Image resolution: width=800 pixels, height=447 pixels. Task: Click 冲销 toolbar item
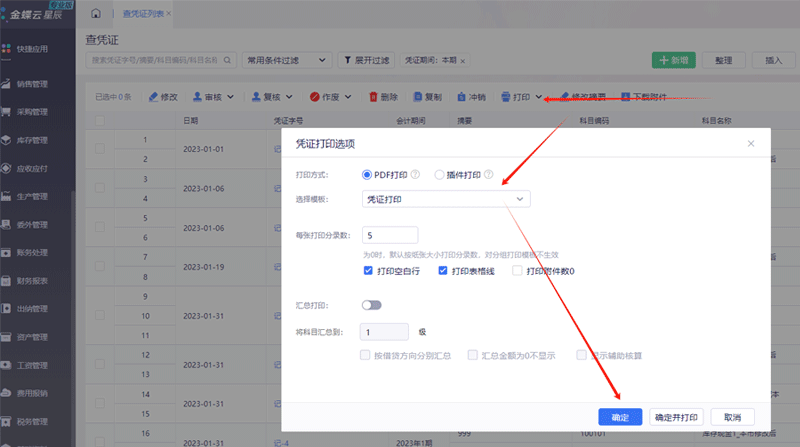471,97
